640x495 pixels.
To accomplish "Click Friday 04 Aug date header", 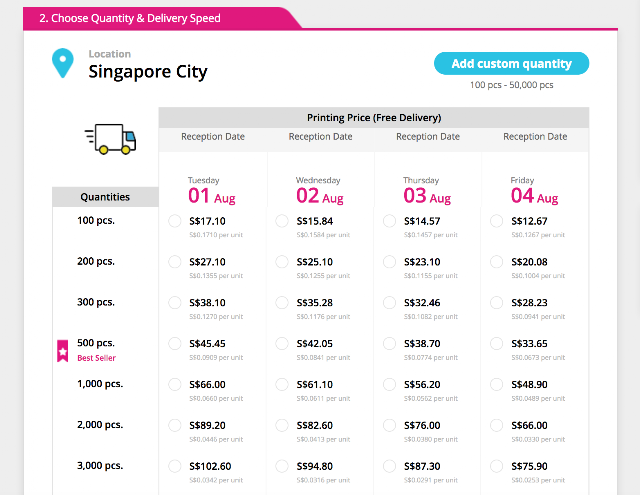I will 534,191.
